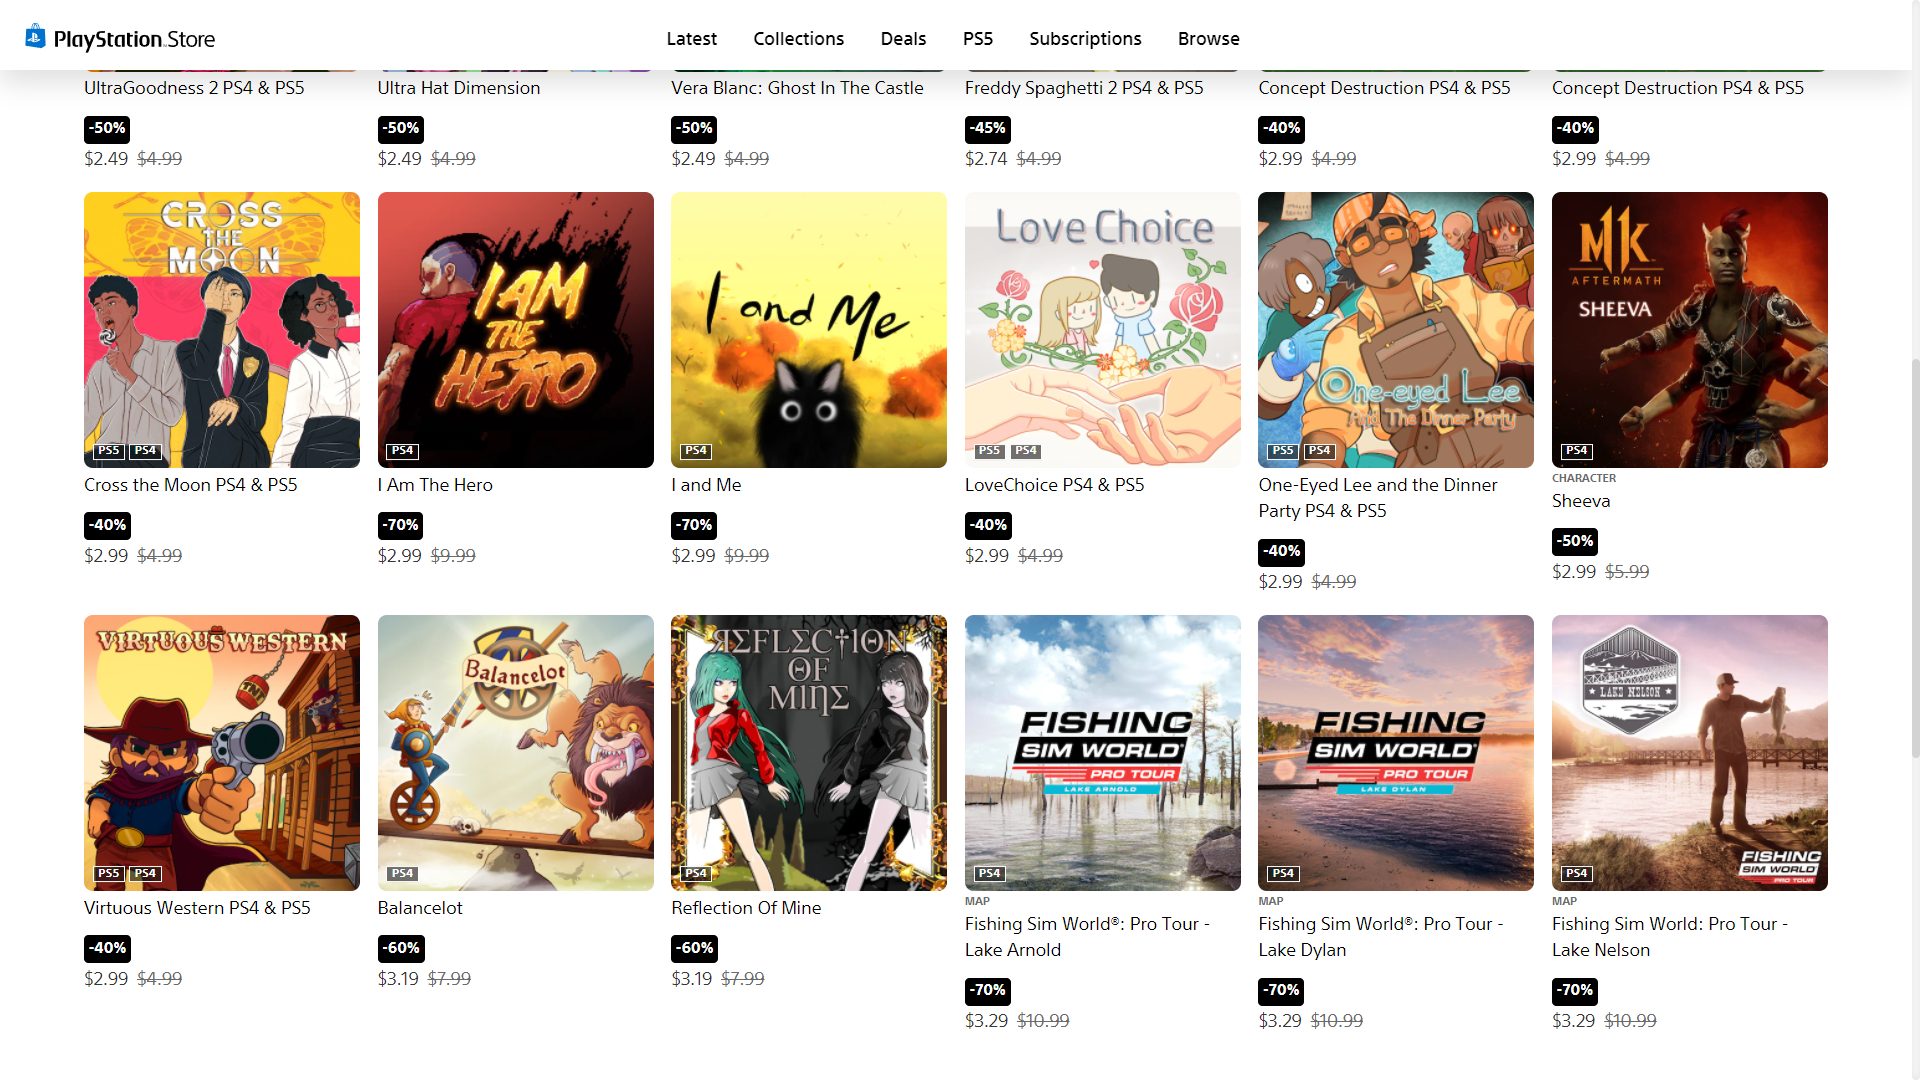
Task: Open Fishing Sim World Lake Dylan cover image
Action: pos(1395,753)
